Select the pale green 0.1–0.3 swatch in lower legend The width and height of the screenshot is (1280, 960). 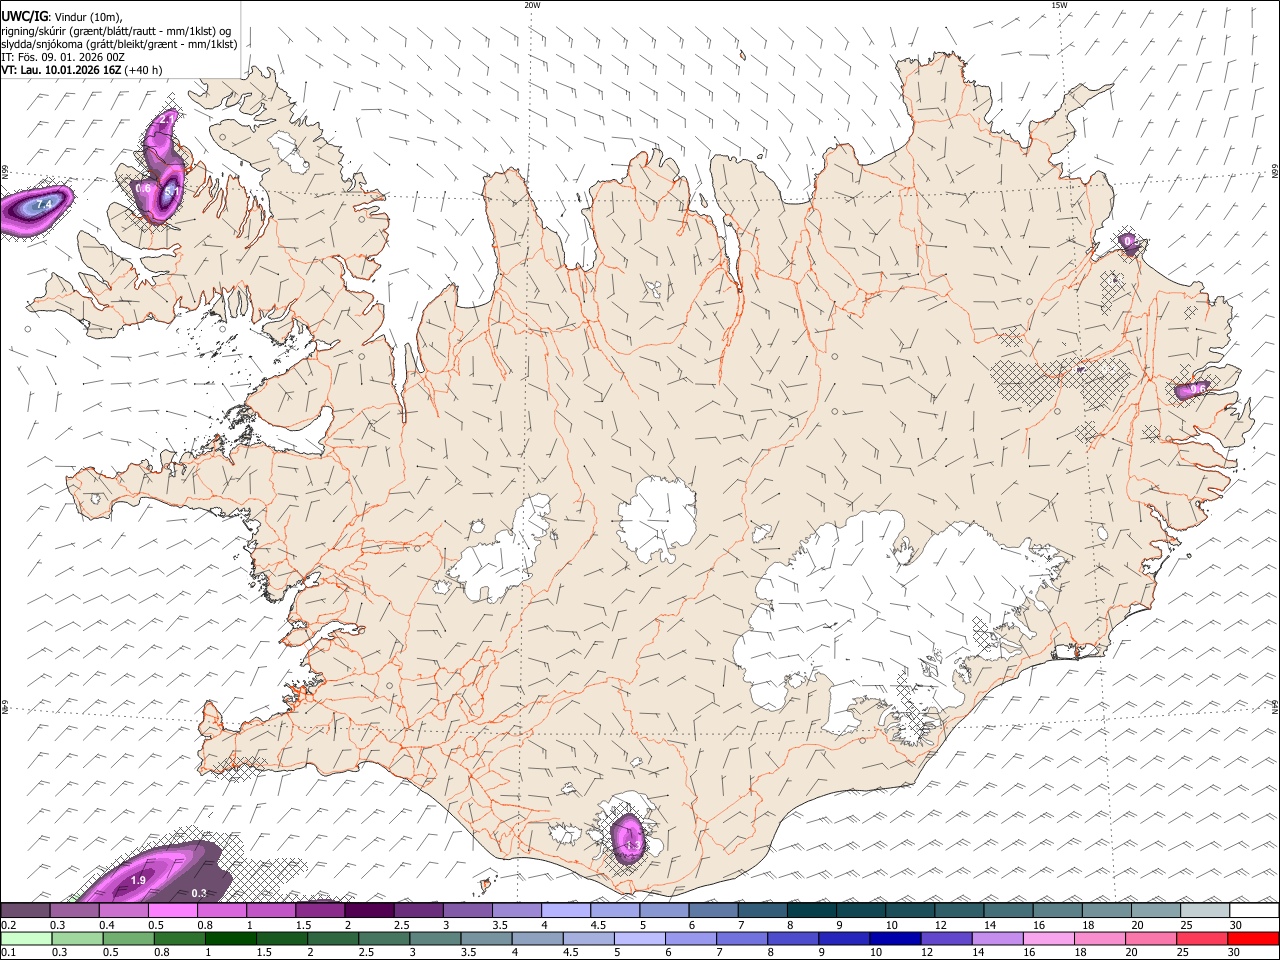point(25,939)
